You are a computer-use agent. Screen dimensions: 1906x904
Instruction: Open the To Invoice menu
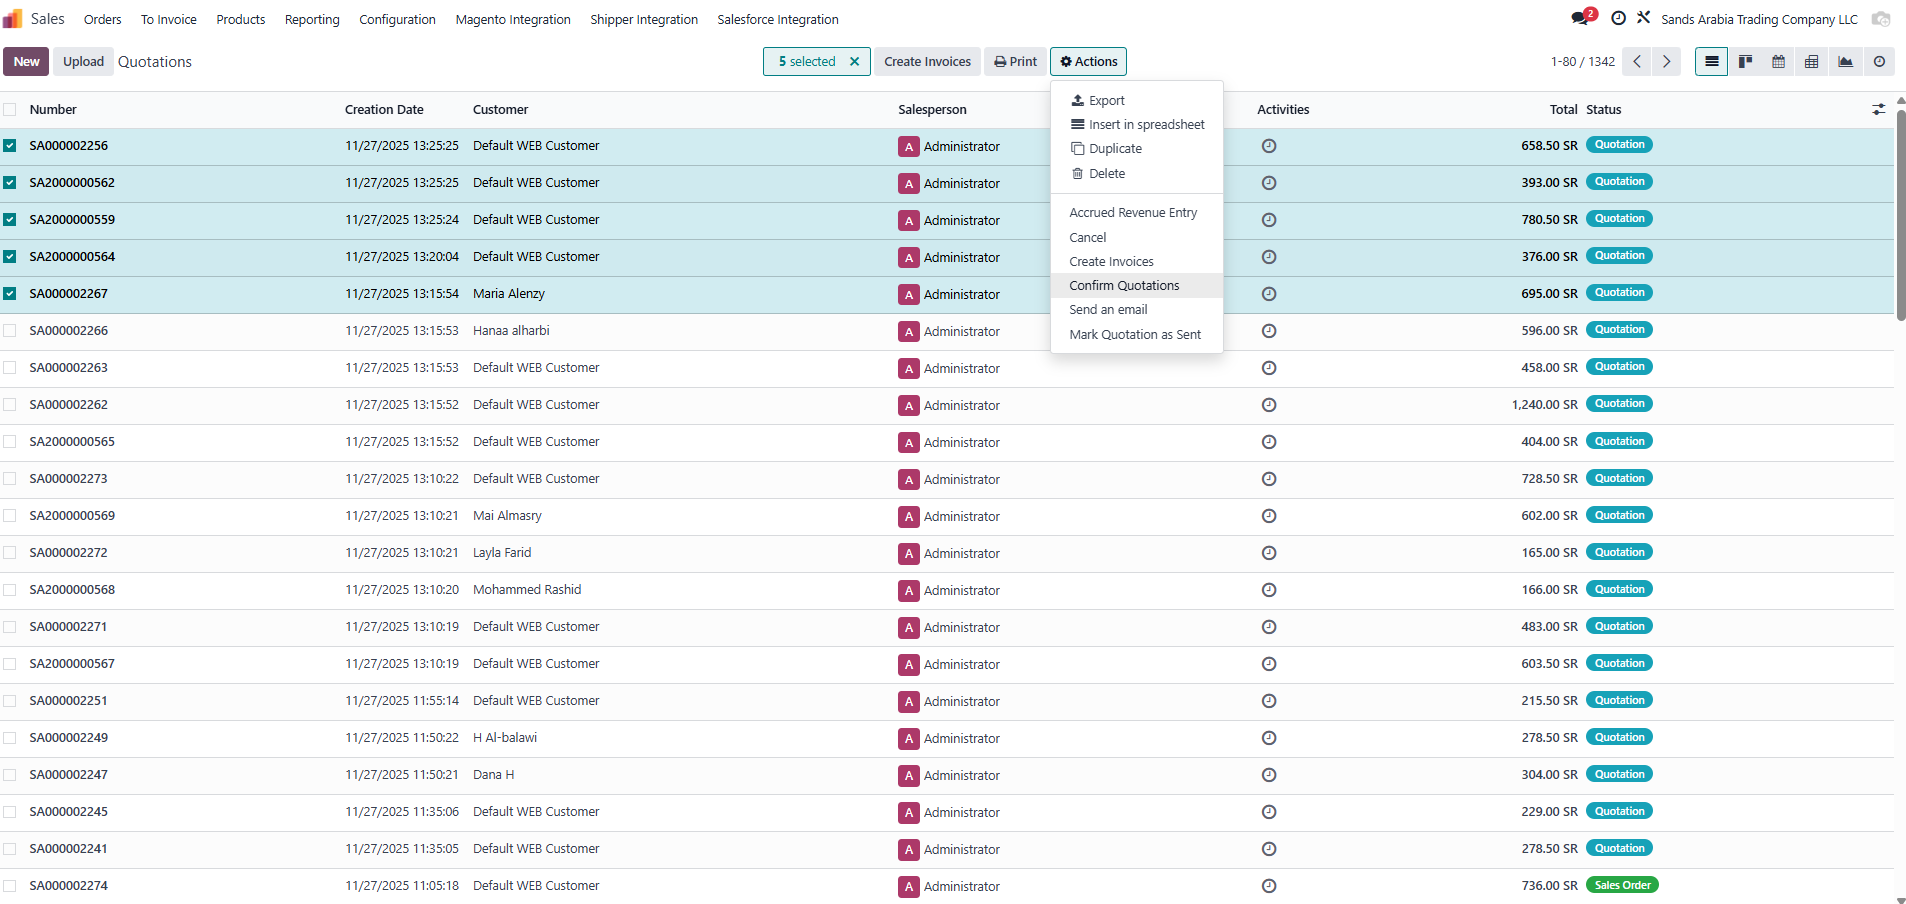(x=169, y=19)
